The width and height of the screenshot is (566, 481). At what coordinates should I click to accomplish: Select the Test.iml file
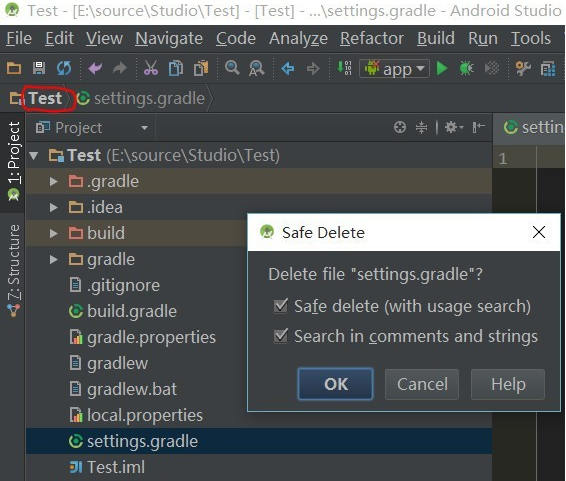[107, 467]
